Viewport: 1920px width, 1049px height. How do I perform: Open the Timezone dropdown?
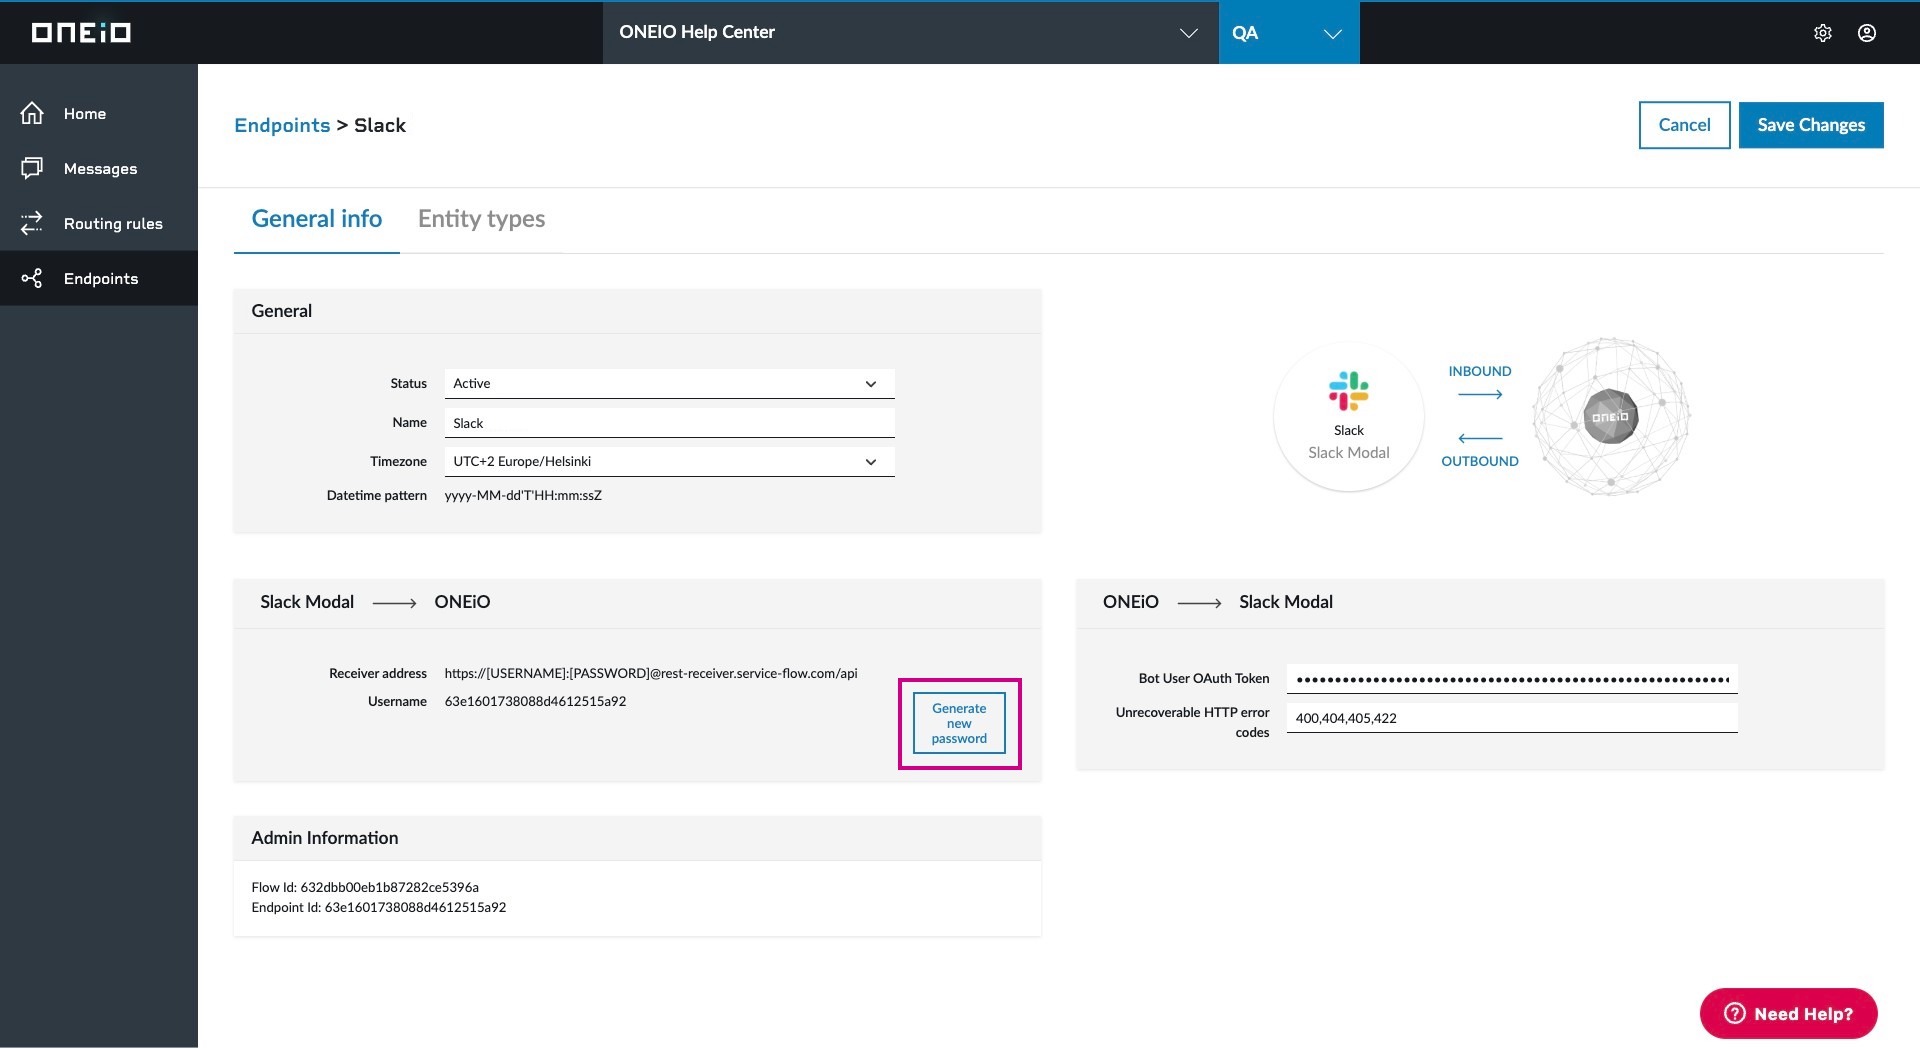click(668, 462)
